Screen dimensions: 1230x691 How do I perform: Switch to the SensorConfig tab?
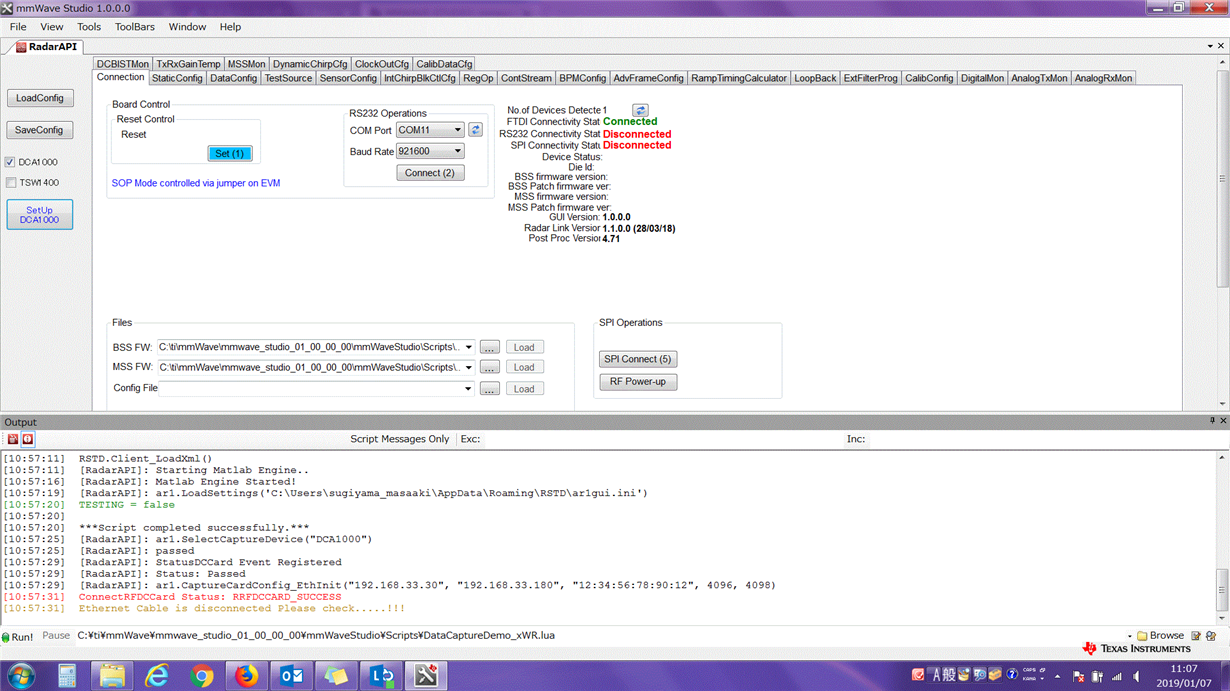point(348,78)
